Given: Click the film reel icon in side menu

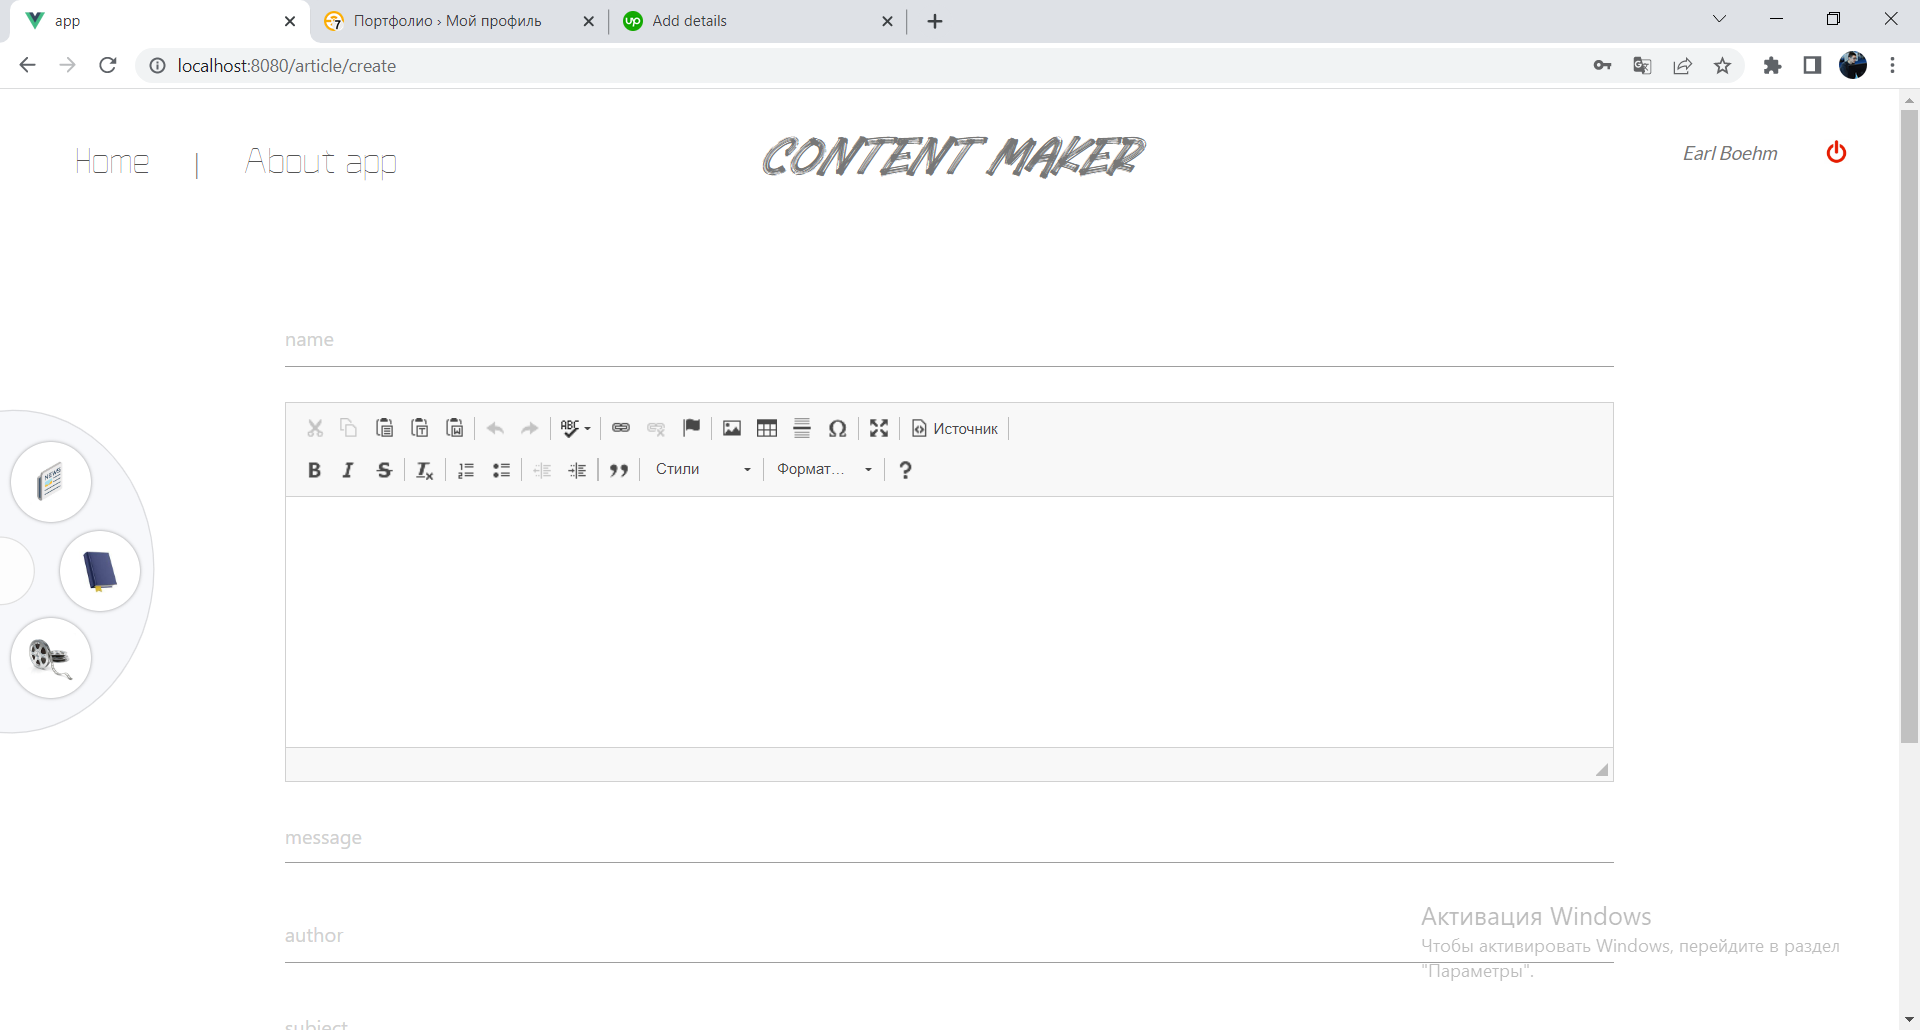Looking at the screenshot, I should pyautogui.click(x=51, y=657).
